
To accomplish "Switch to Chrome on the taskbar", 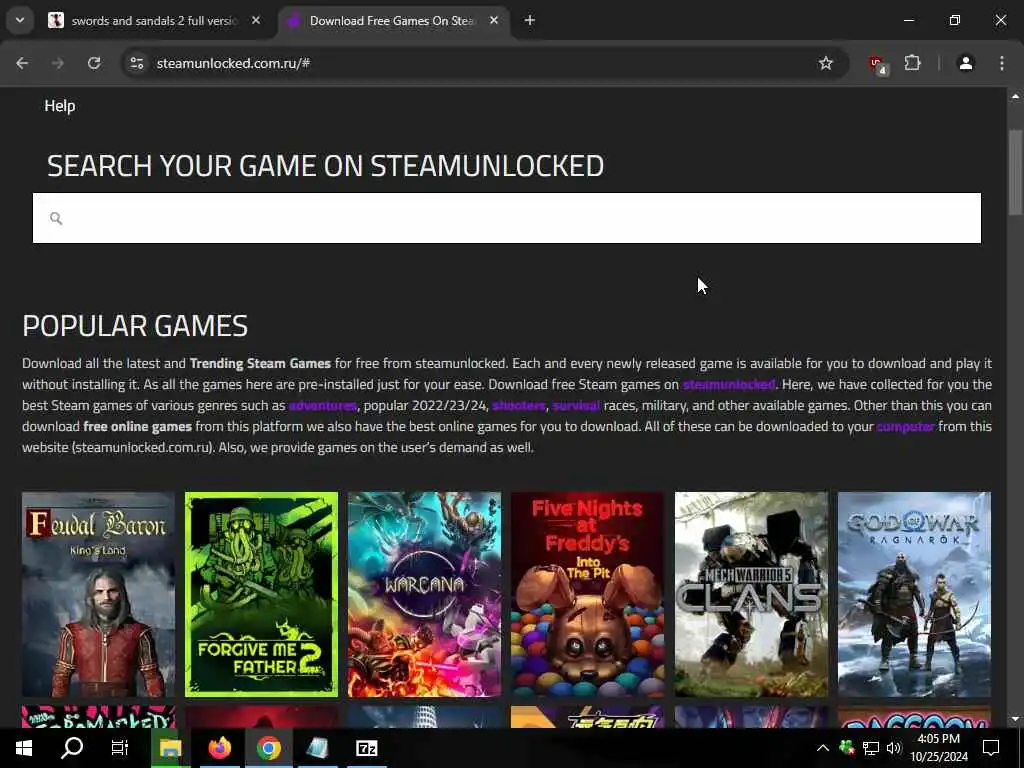I will point(268,748).
